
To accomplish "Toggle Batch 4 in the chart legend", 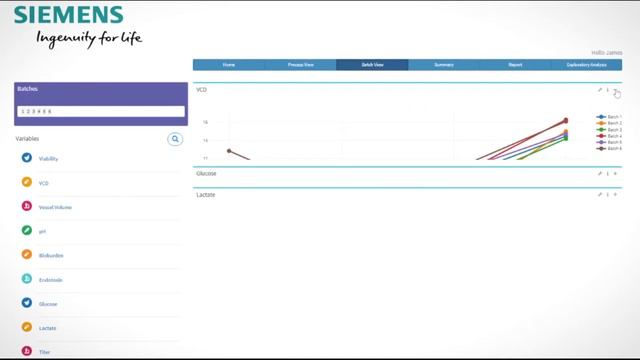I will [x=609, y=136].
